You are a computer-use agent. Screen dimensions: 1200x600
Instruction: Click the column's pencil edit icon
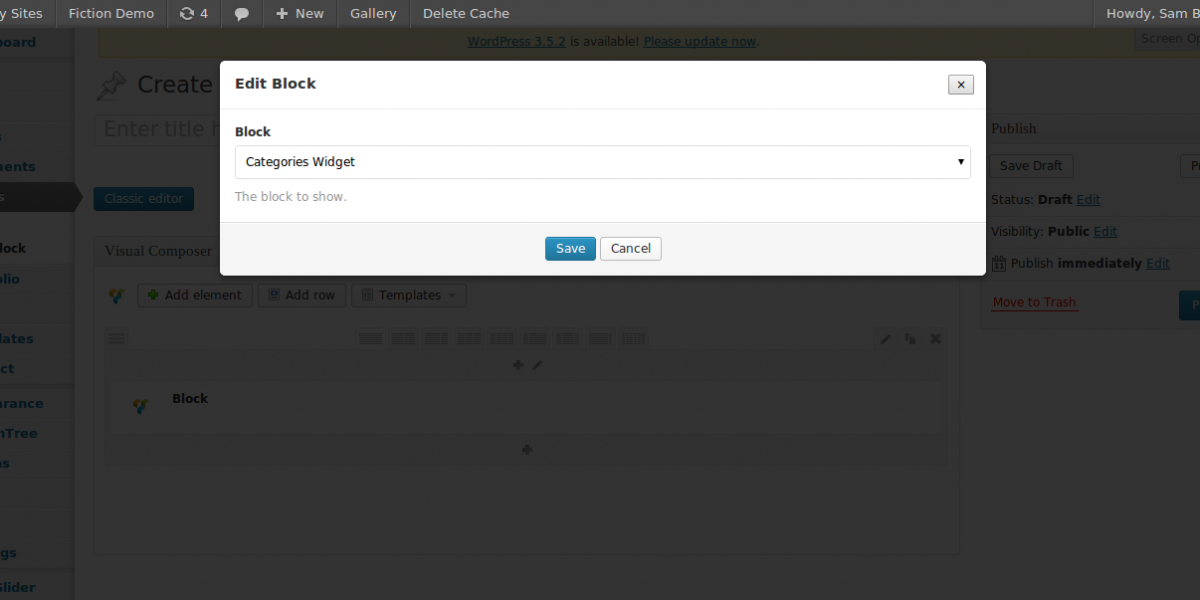(x=537, y=366)
